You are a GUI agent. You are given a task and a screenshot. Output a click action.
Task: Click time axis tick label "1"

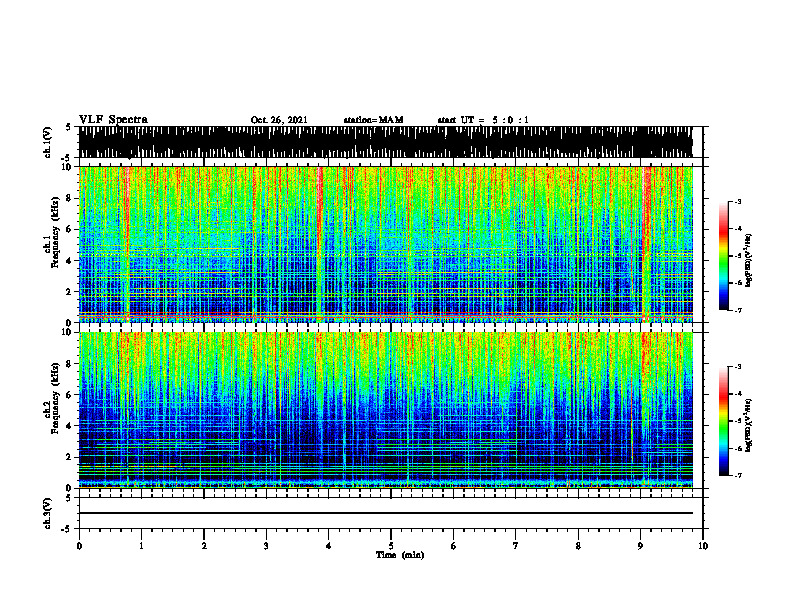[x=141, y=546]
